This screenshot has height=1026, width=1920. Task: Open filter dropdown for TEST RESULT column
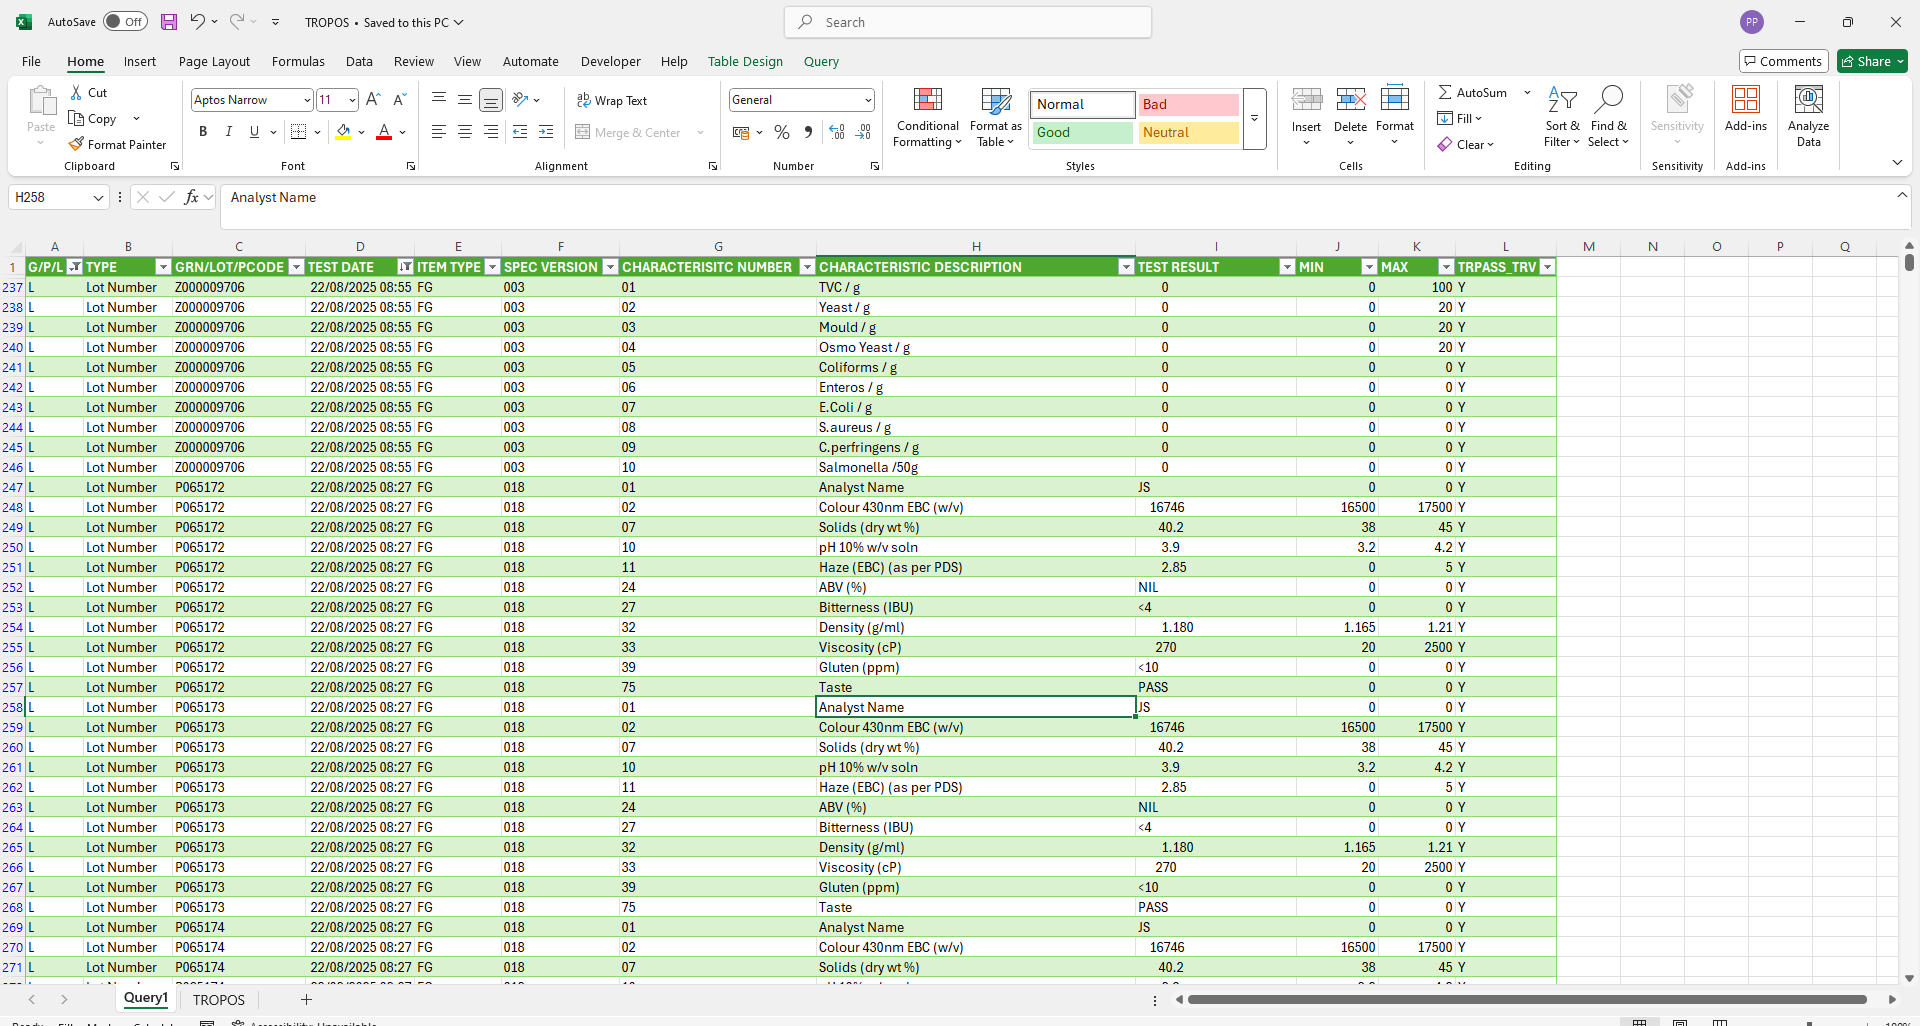tap(1287, 267)
